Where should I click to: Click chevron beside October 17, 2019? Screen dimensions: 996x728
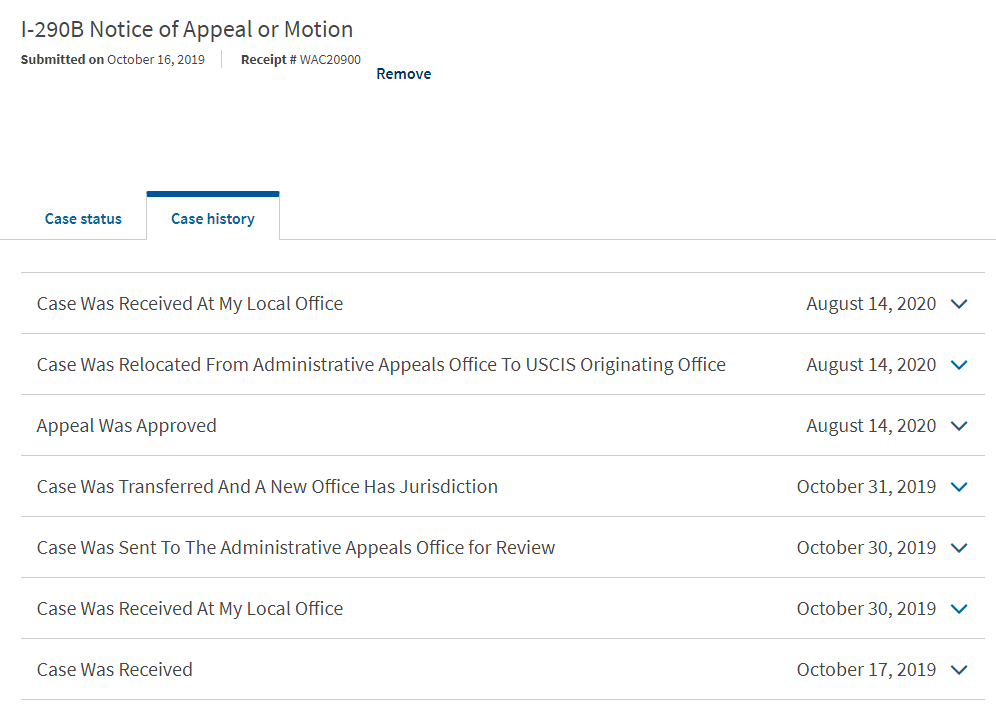pyautogui.click(x=959, y=670)
